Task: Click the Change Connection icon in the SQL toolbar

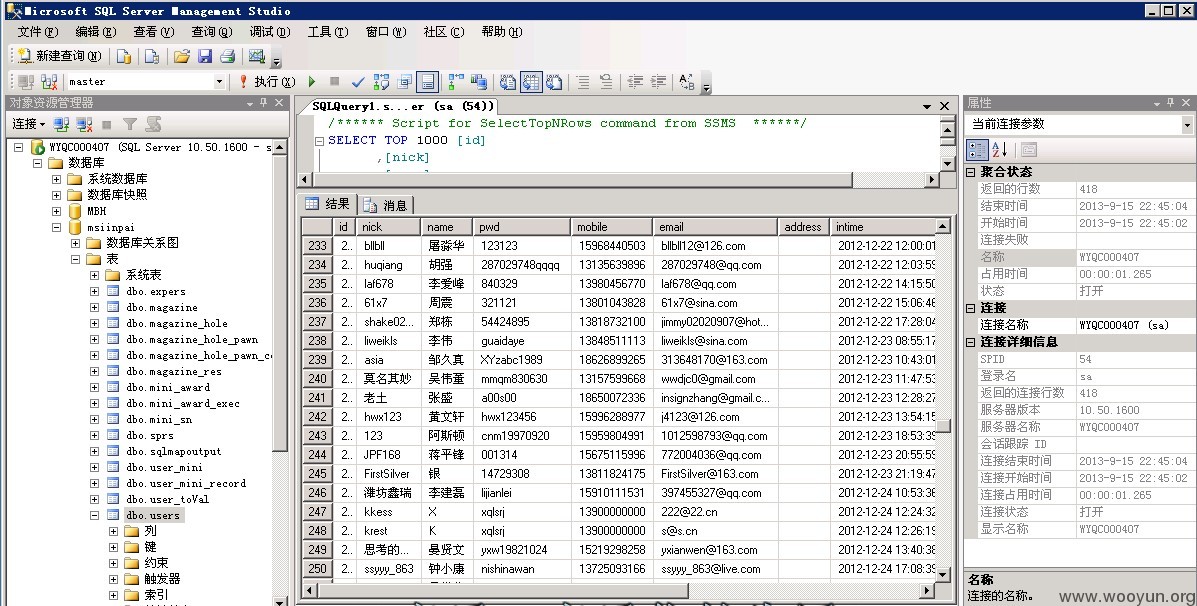Action: (x=50, y=82)
